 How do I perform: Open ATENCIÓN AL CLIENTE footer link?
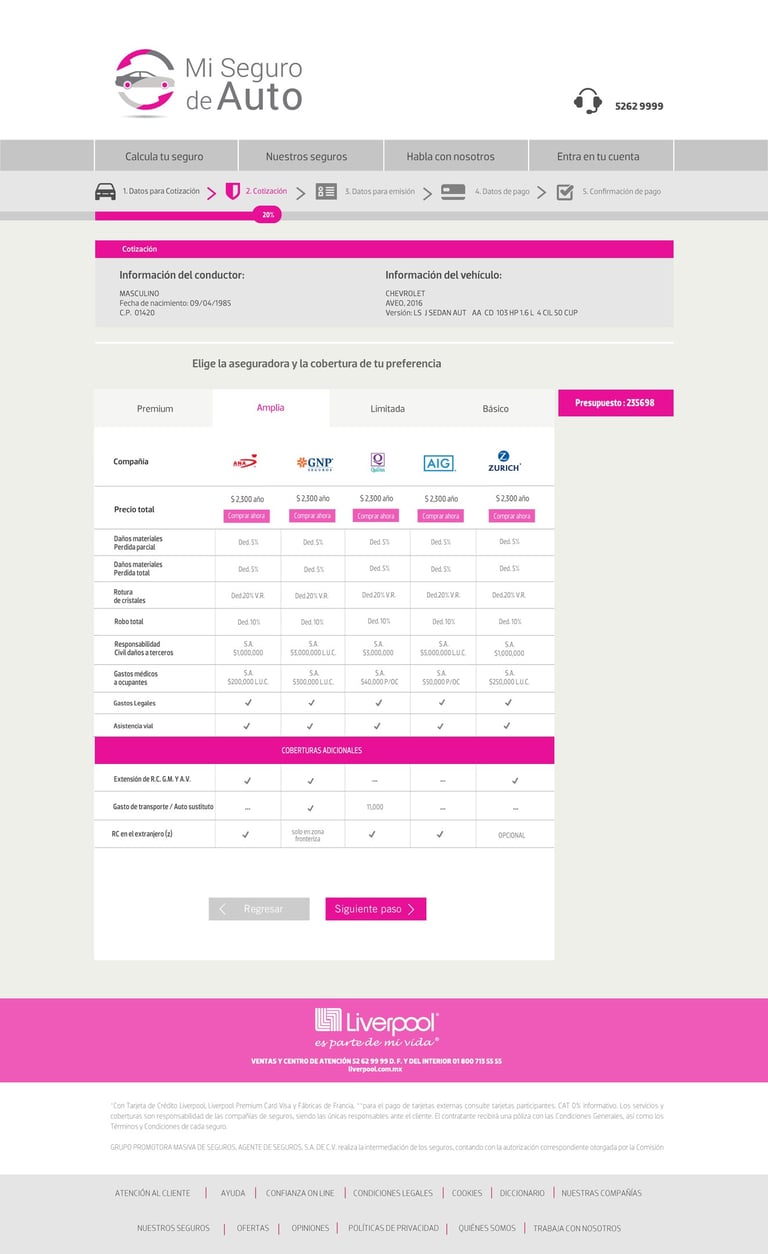point(152,1193)
